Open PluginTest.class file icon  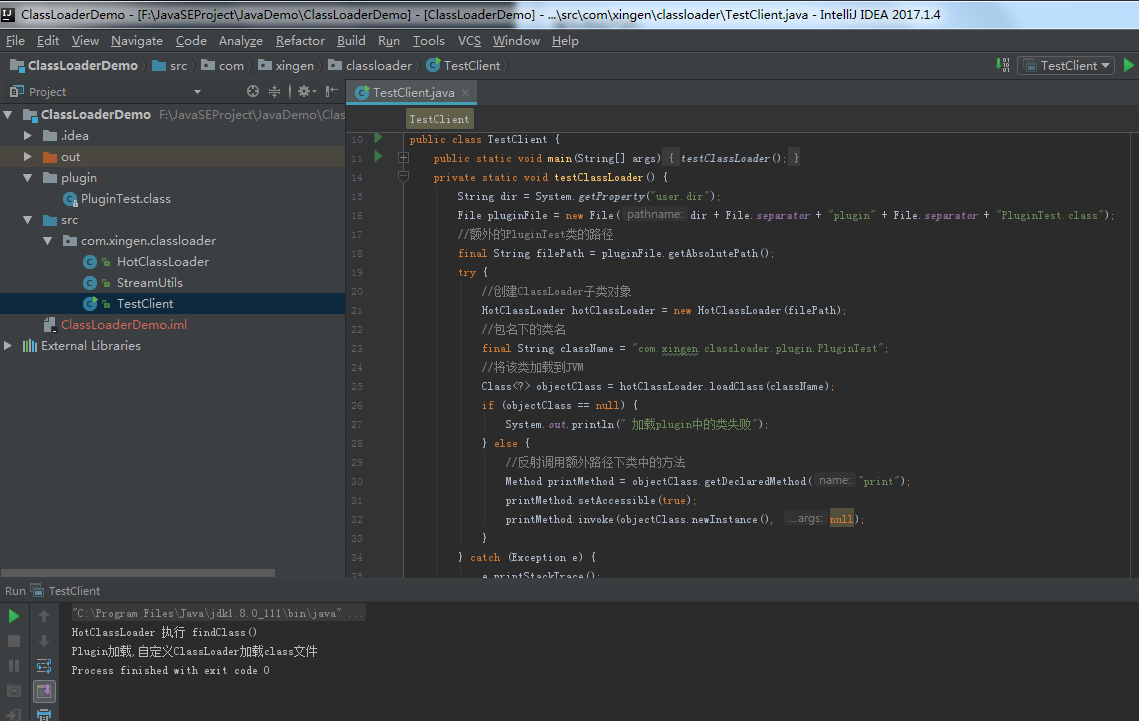(70, 199)
